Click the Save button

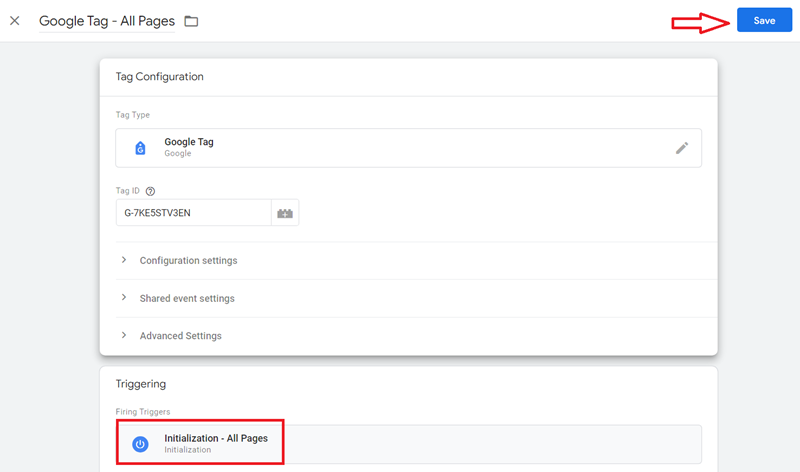tap(764, 21)
